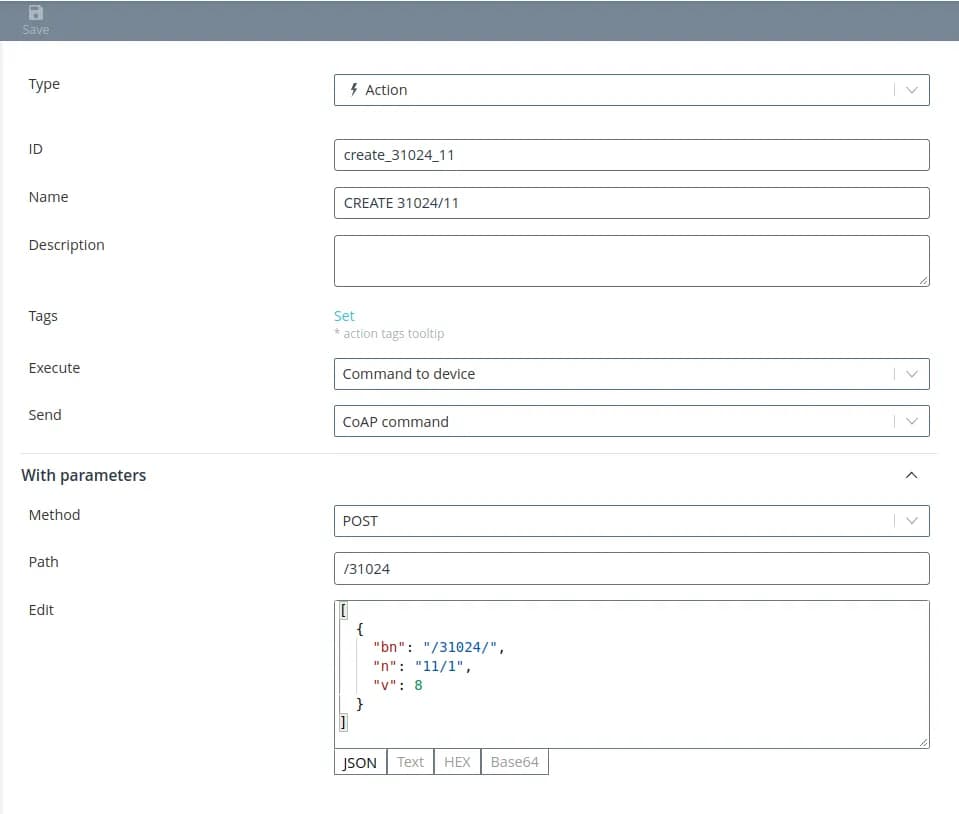Viewport: 959px width, 814px height.
Task: Click the Name field with CREATE 31024/11
Action: coord(630,203)
